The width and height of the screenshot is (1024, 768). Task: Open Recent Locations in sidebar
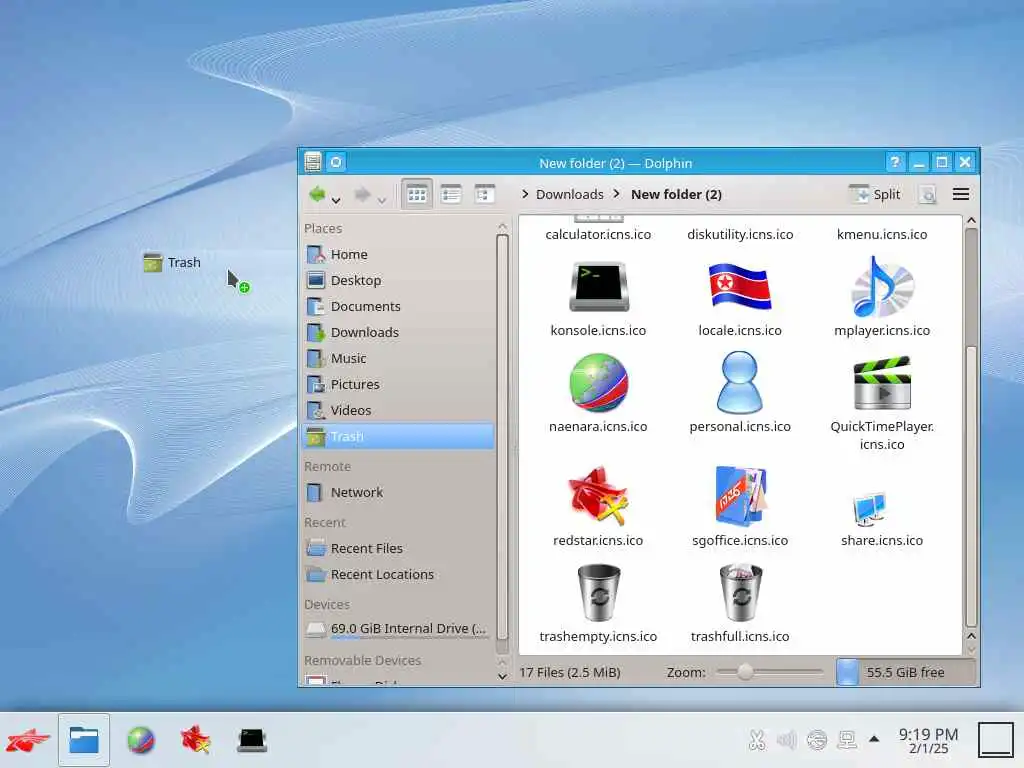coord(399,575)
